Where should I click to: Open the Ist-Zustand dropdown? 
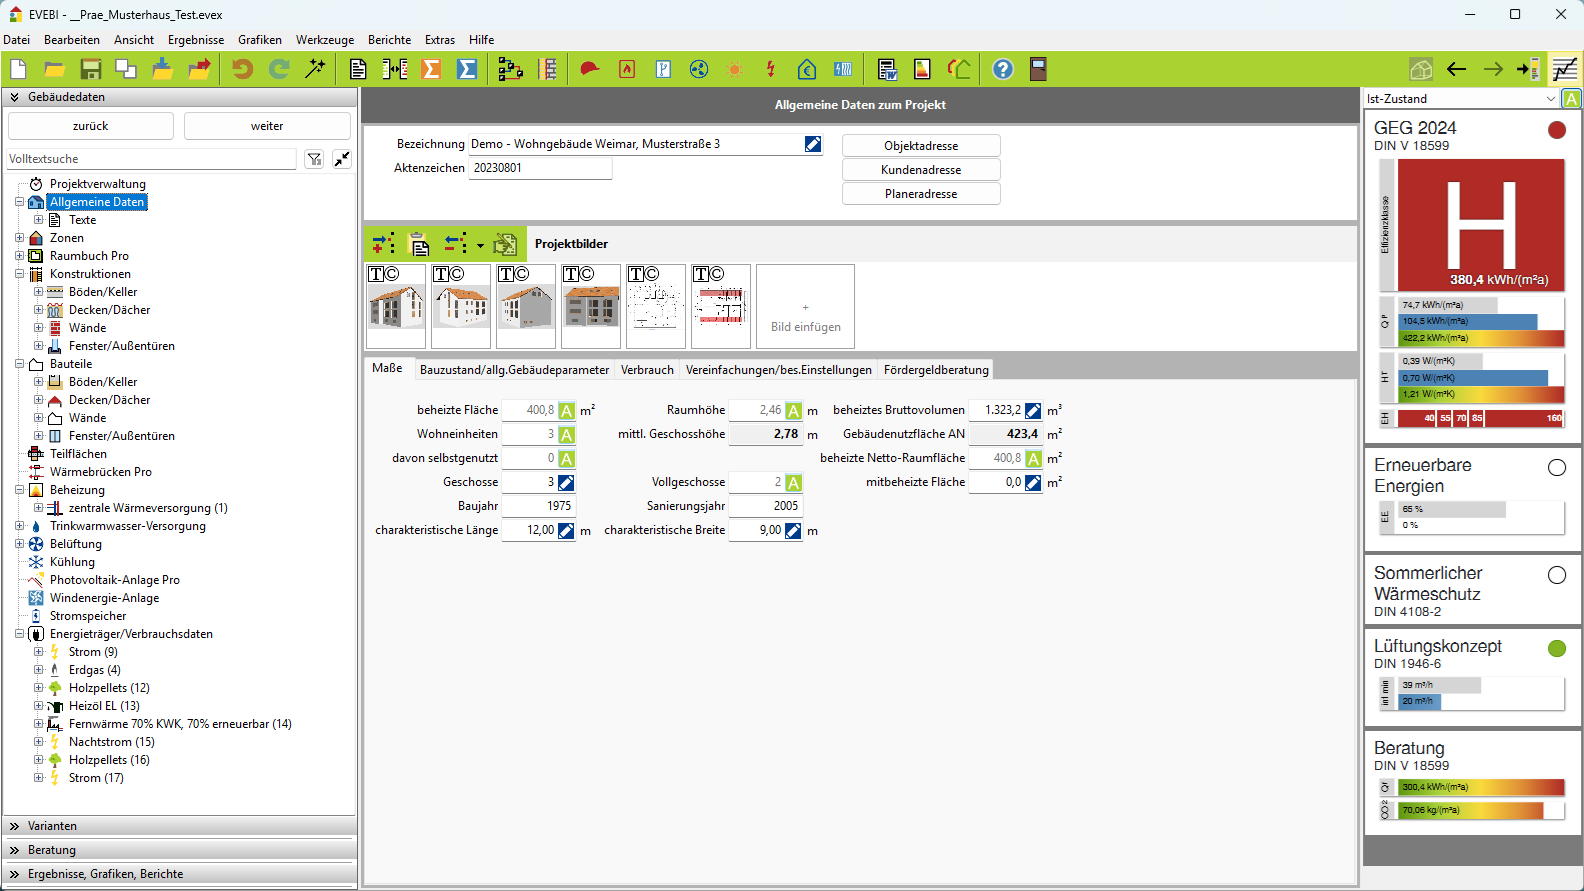point(1550,99)
